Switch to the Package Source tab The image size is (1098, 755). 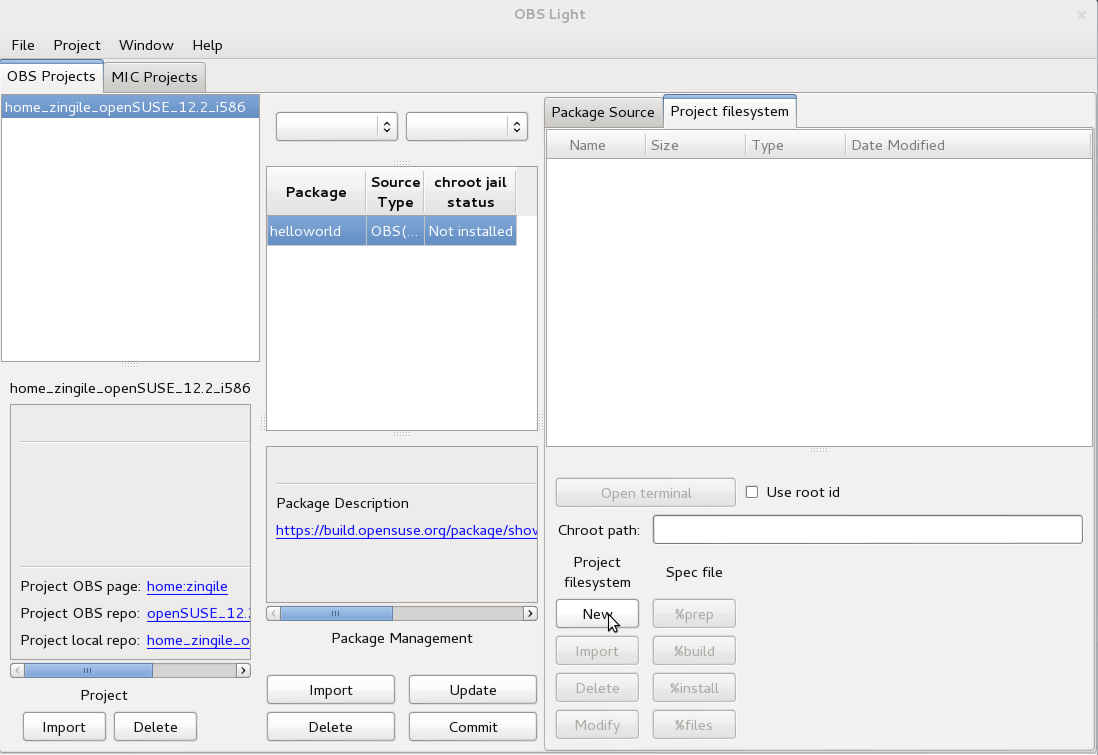(603, 113)
